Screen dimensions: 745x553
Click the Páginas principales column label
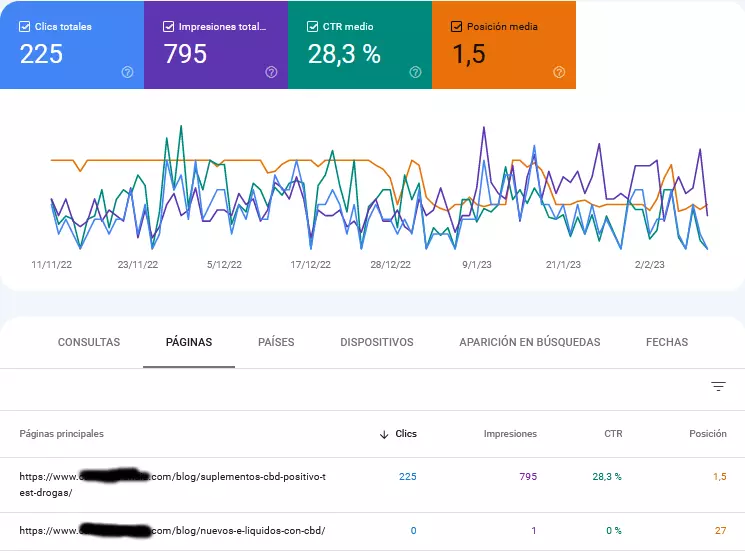(x=61, y=434)
